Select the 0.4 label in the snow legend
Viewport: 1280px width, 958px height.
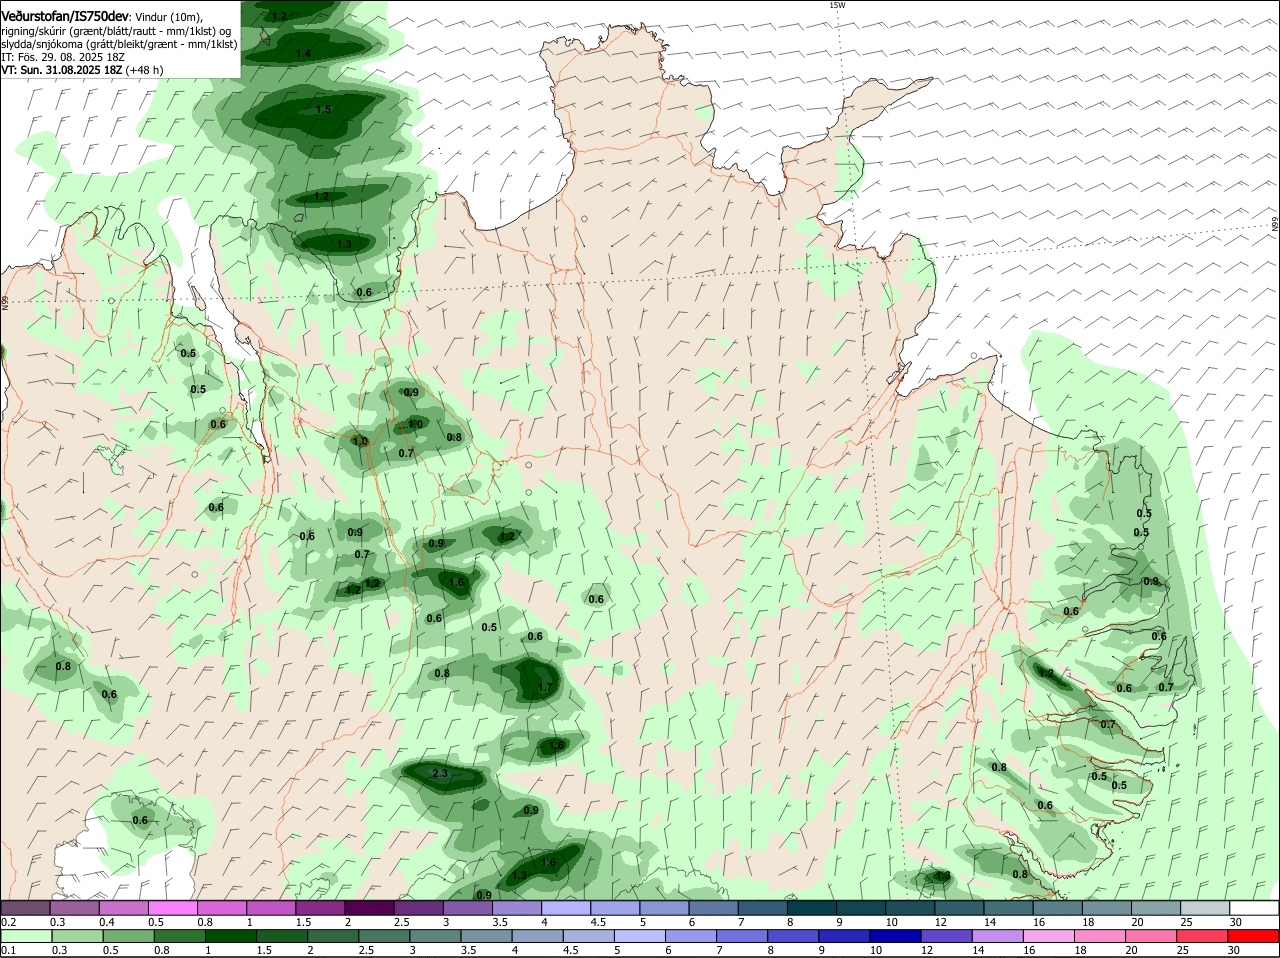pos(107,922)
